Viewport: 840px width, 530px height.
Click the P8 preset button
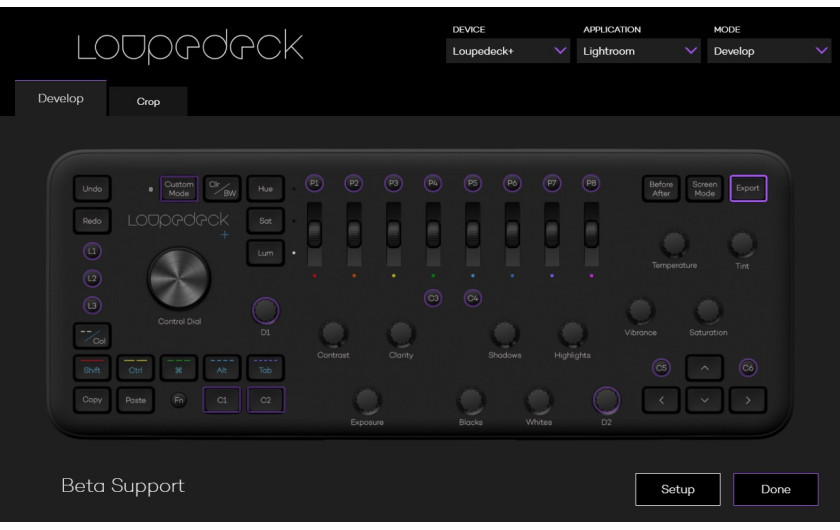[x=591, y=183]
